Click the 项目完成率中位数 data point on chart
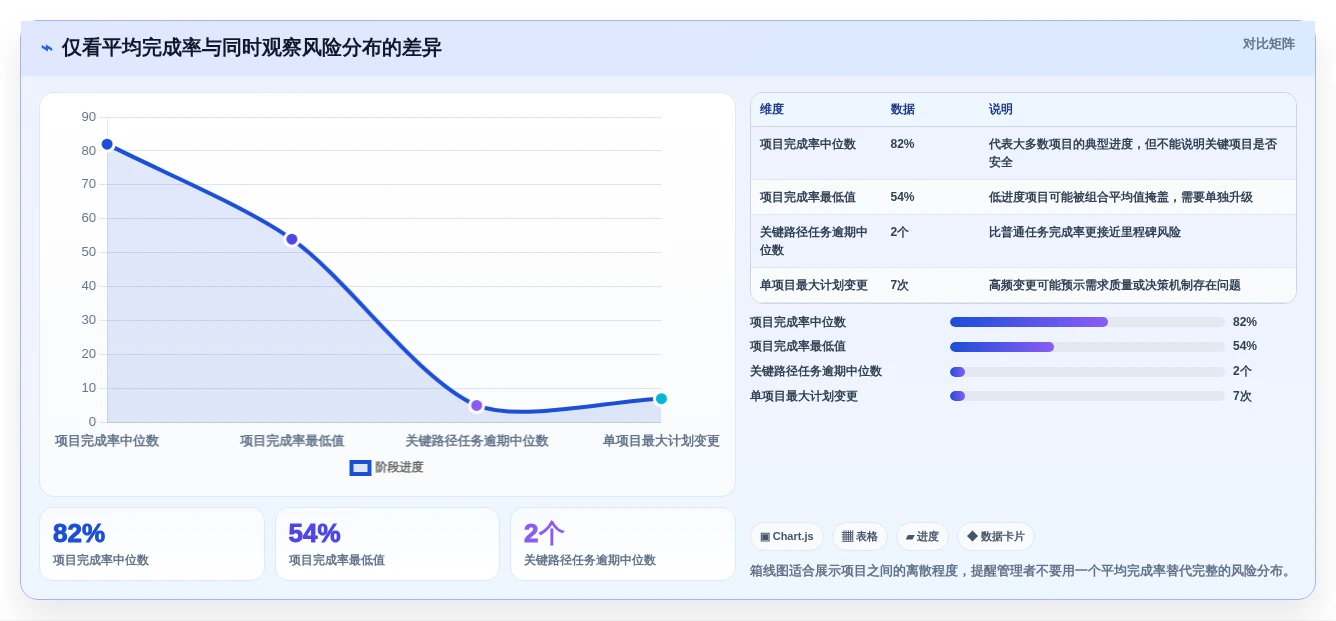This screenshot has width=1336, height=621. [x=107, y=144]
